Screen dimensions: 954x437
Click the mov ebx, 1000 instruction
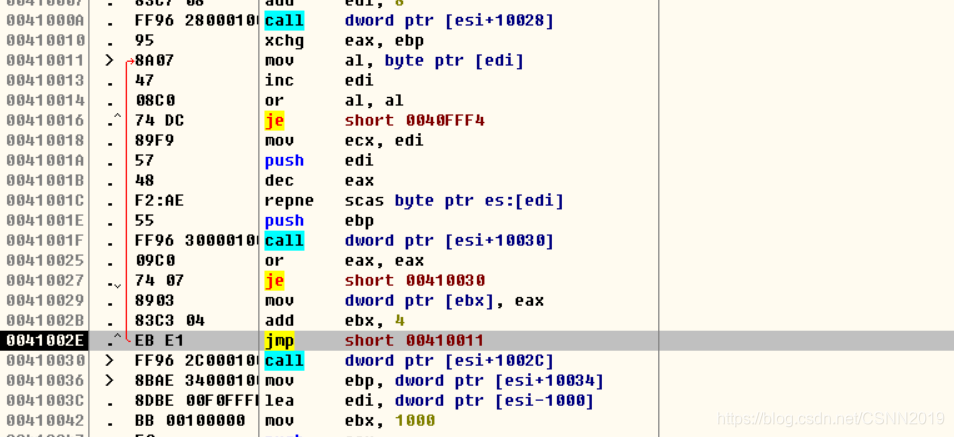click(x=350, y=421)
